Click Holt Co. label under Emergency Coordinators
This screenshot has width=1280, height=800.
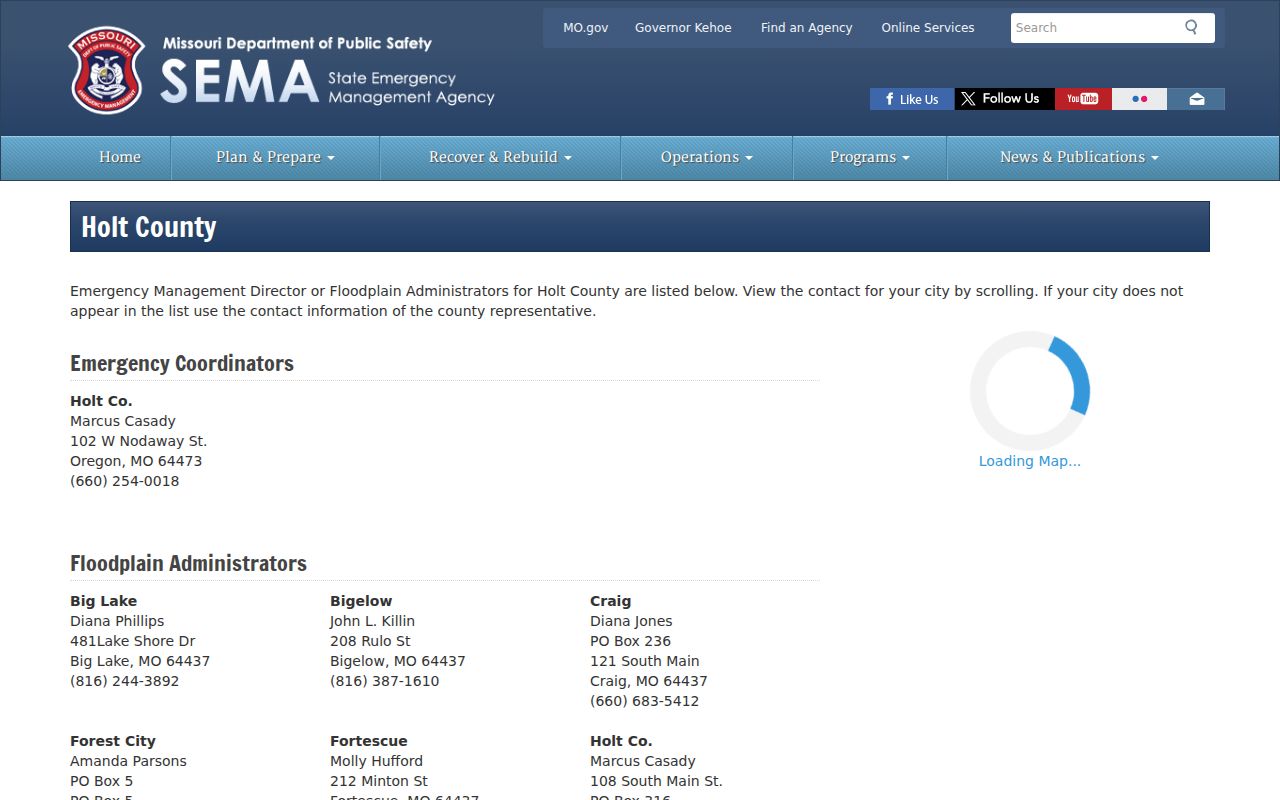tap(101, 401)
